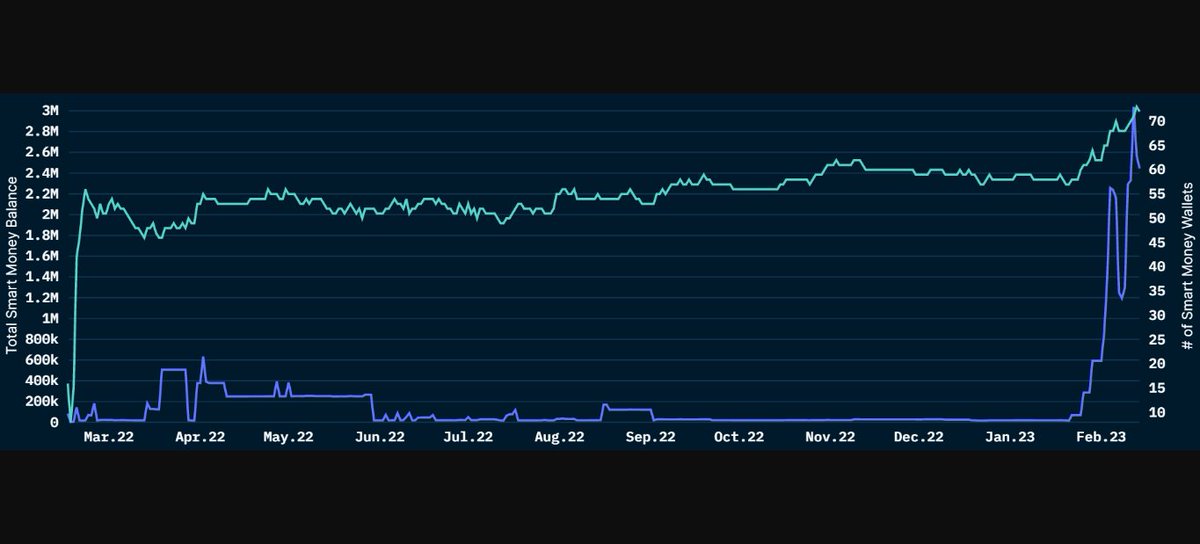Click the blue line dip in mid Feb.23

[x=1121, y=297]
